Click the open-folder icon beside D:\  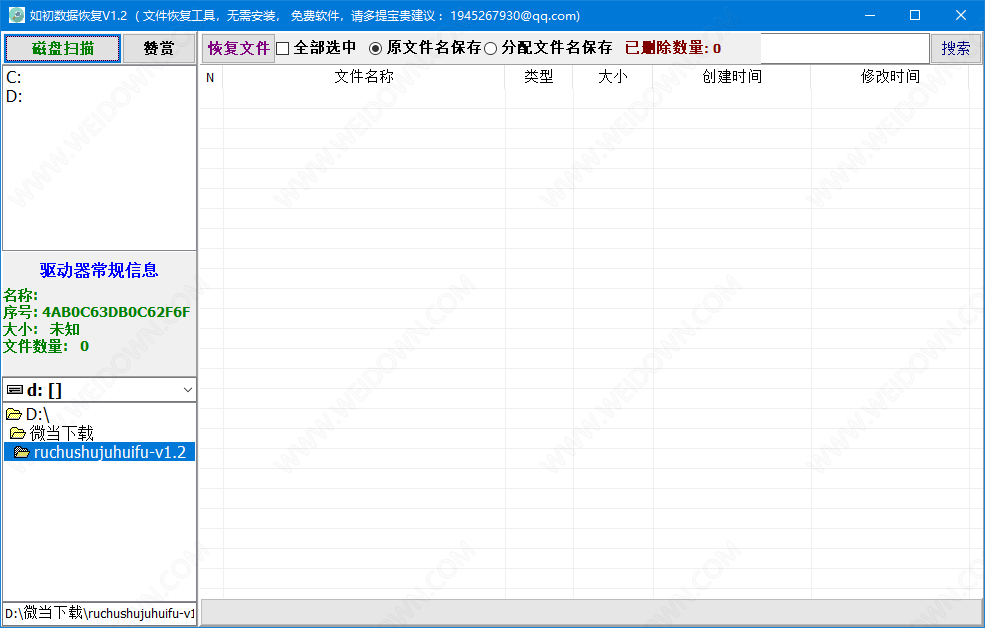coord(13,414)
